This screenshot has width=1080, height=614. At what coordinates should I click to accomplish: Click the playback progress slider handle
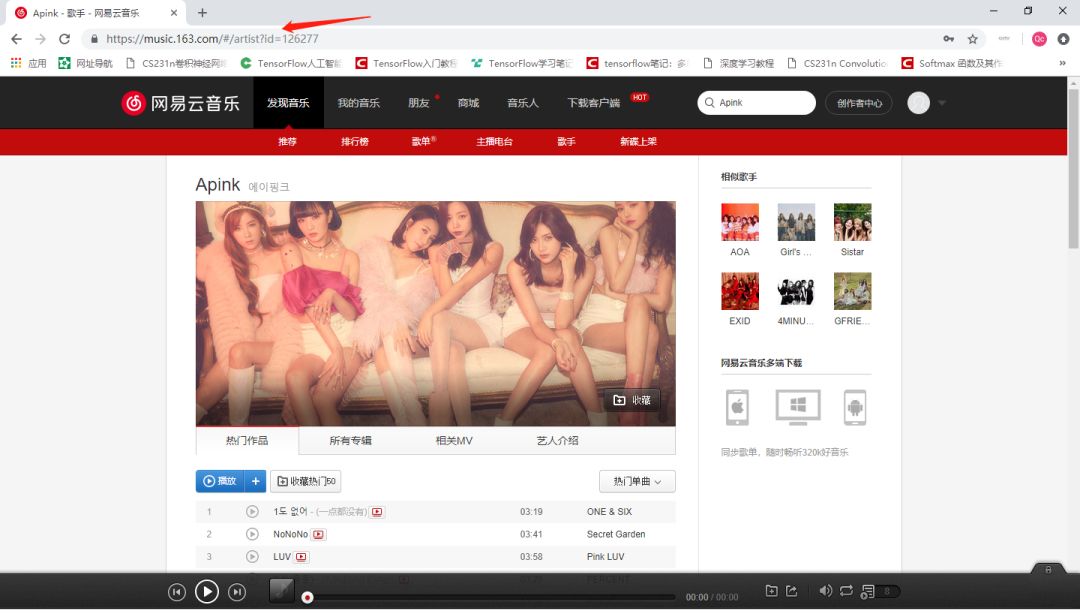pyautogui.click(x=308, y=597)
